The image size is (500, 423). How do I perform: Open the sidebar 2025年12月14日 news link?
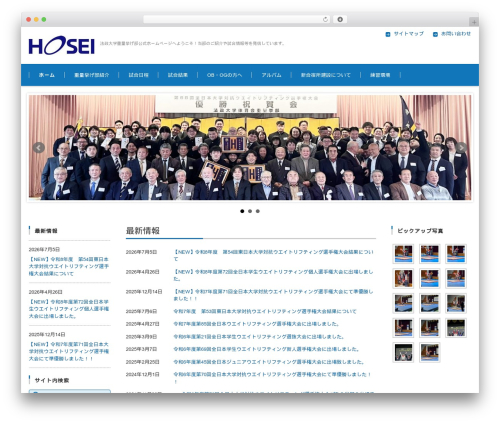point(69,351)
